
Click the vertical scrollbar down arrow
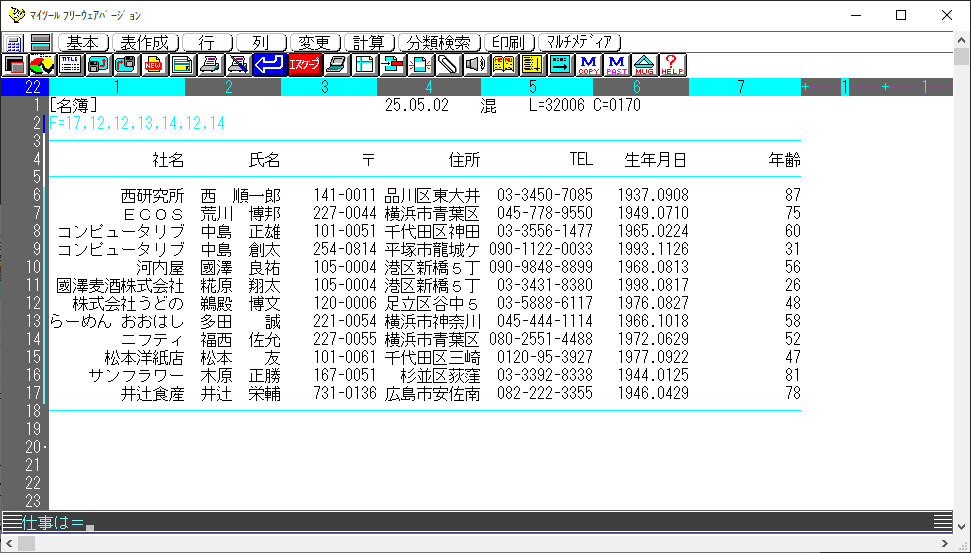click(962, 526)
